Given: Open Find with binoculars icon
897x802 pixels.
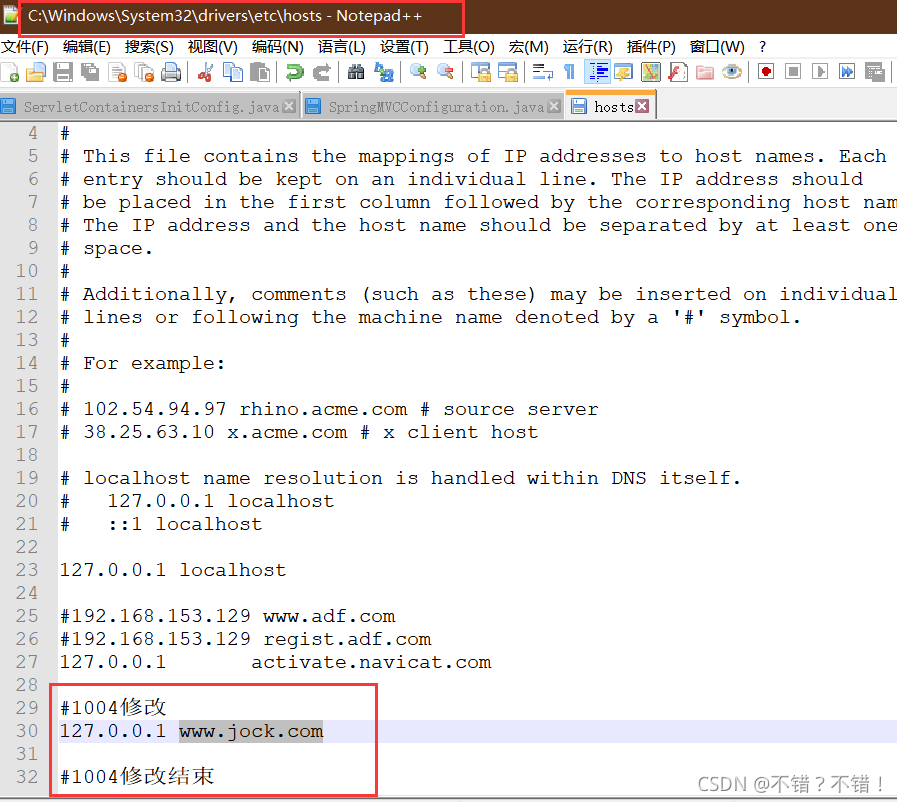Looking at the screenshot, I should 356,73.
